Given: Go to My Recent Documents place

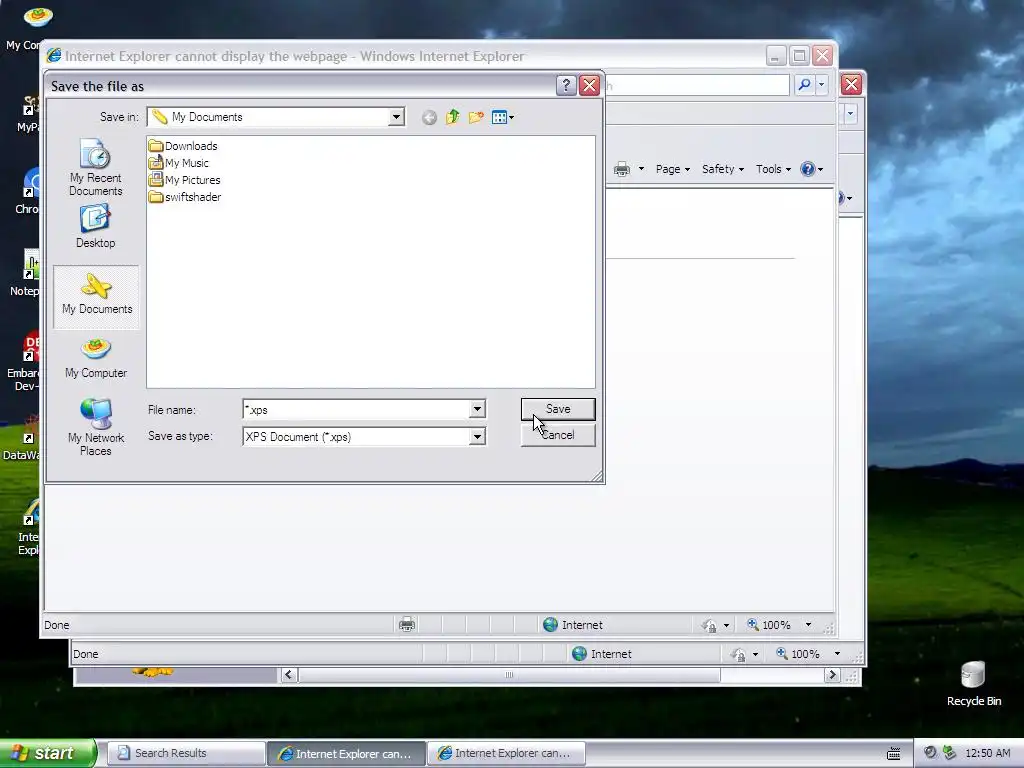Looking at the screenshot, I should coord(95,167).
